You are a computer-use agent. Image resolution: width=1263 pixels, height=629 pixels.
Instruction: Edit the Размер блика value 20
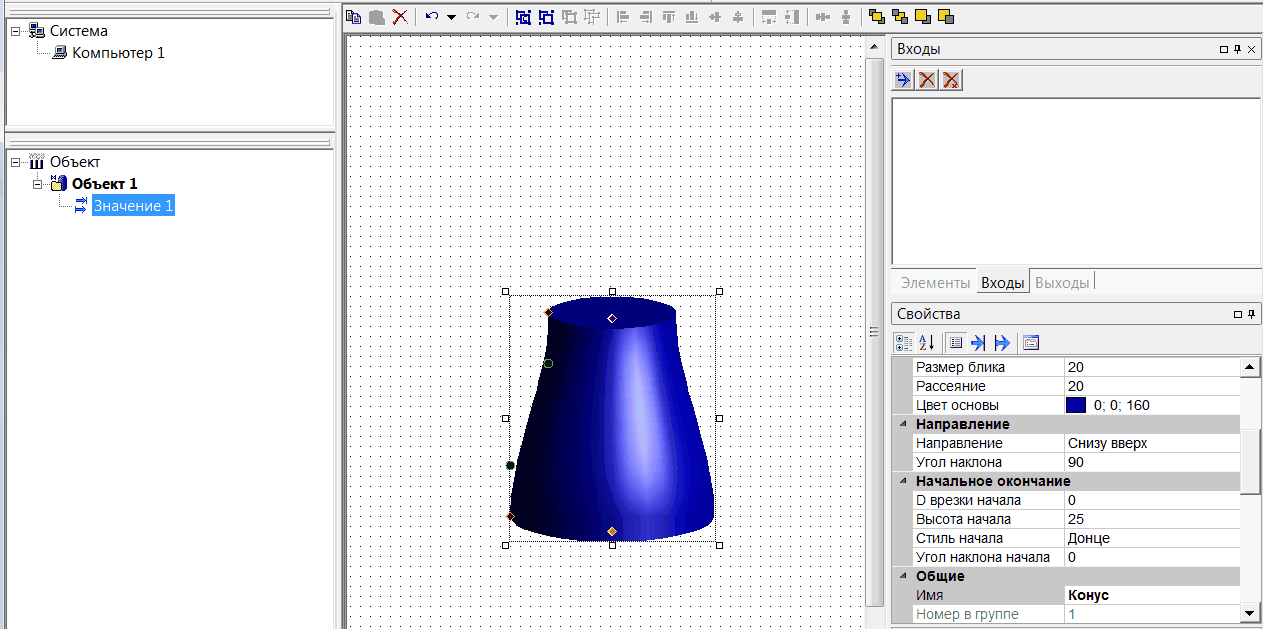(1151, 367)
